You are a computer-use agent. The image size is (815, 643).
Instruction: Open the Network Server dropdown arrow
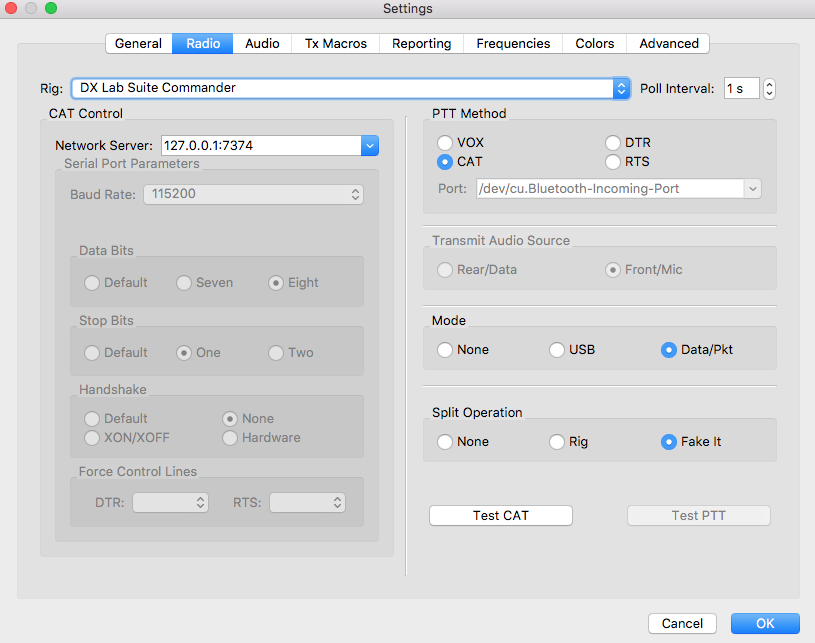pyautogui.click(x=369, y=146)
